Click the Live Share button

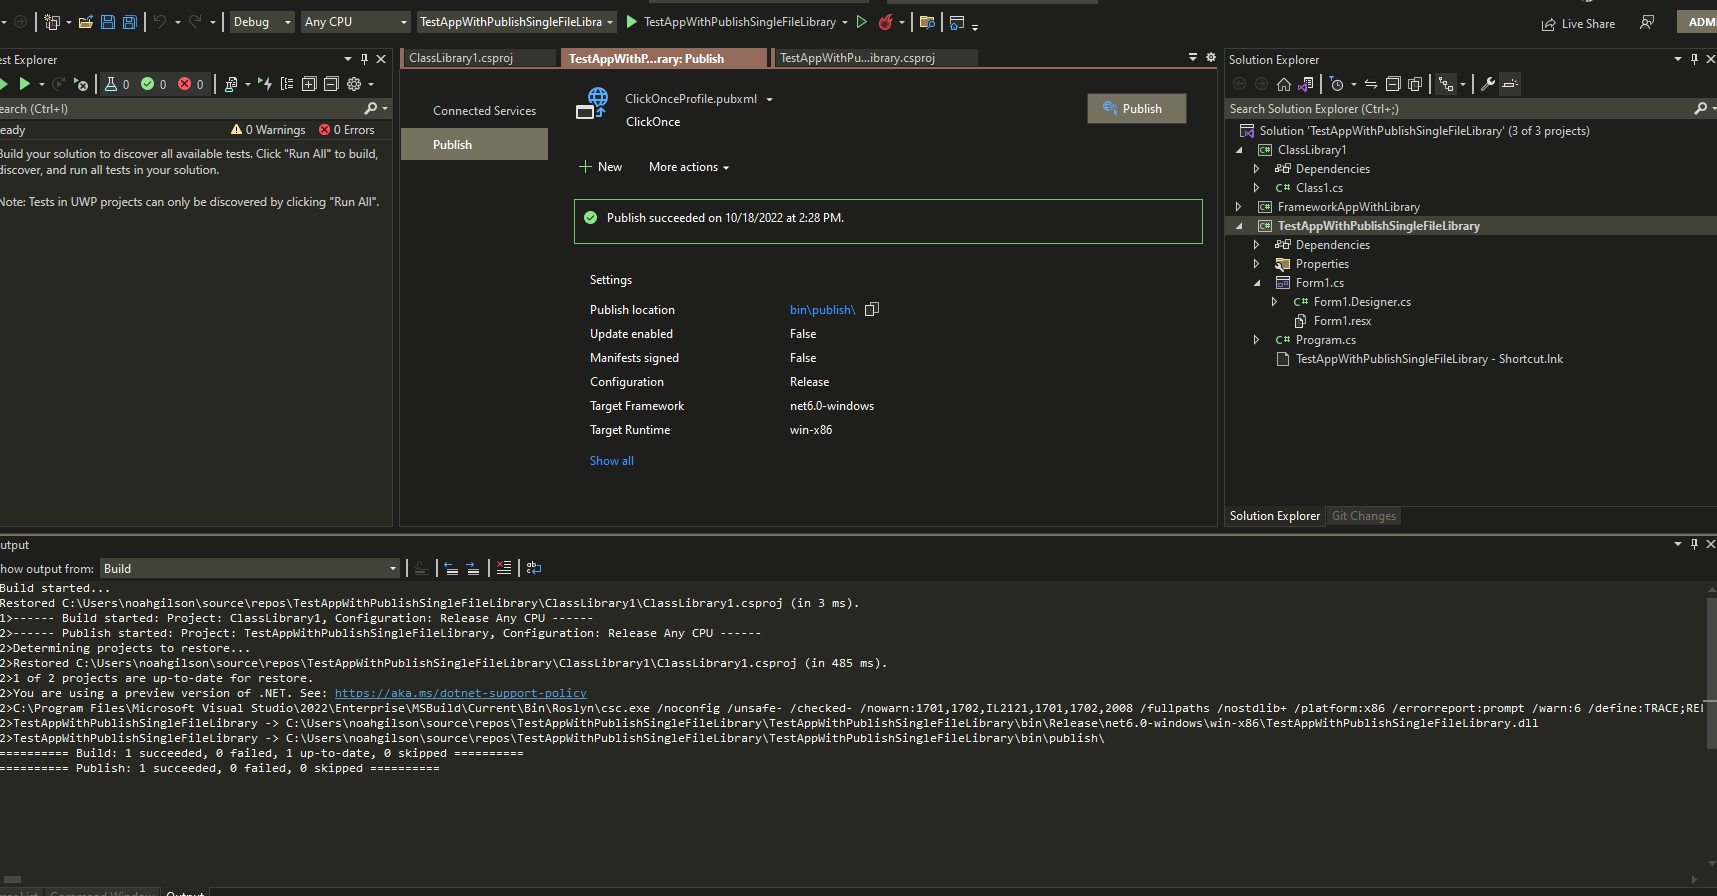click(1578, 23)
